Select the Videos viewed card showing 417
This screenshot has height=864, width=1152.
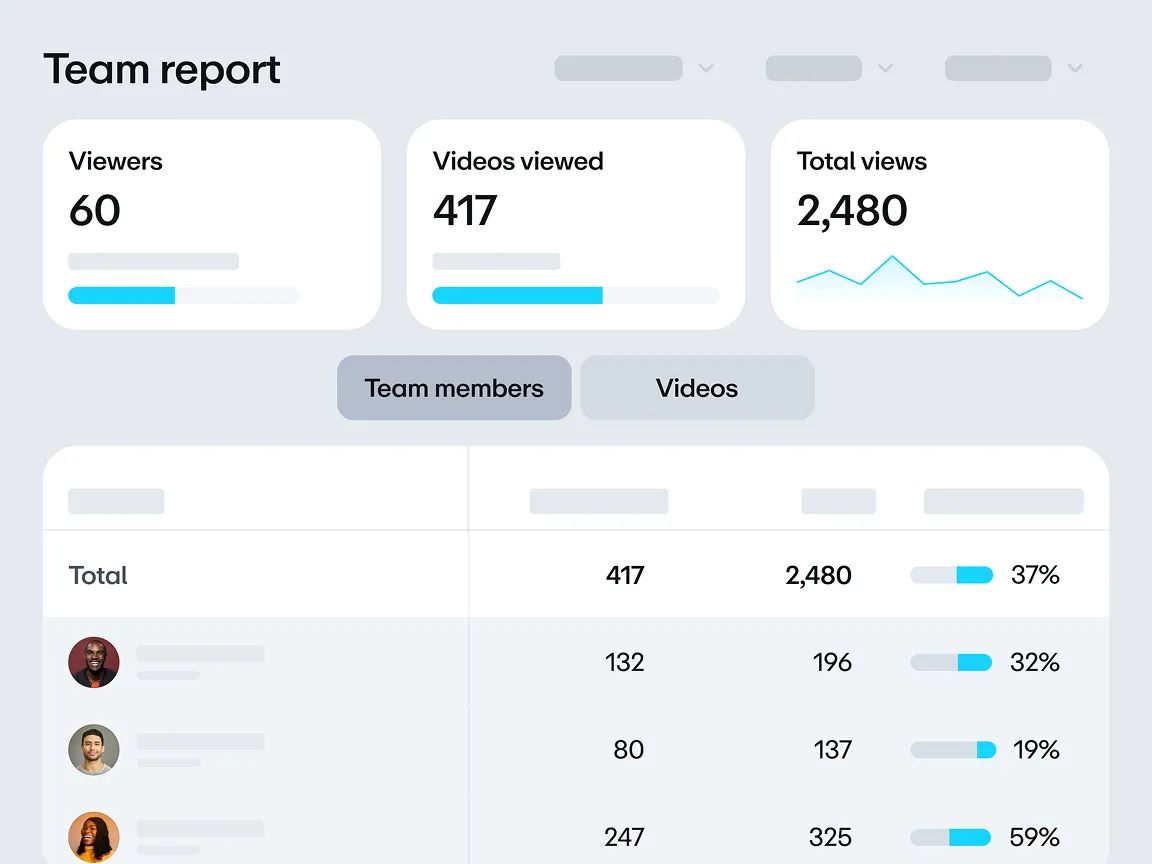click(x=575, y=224)
